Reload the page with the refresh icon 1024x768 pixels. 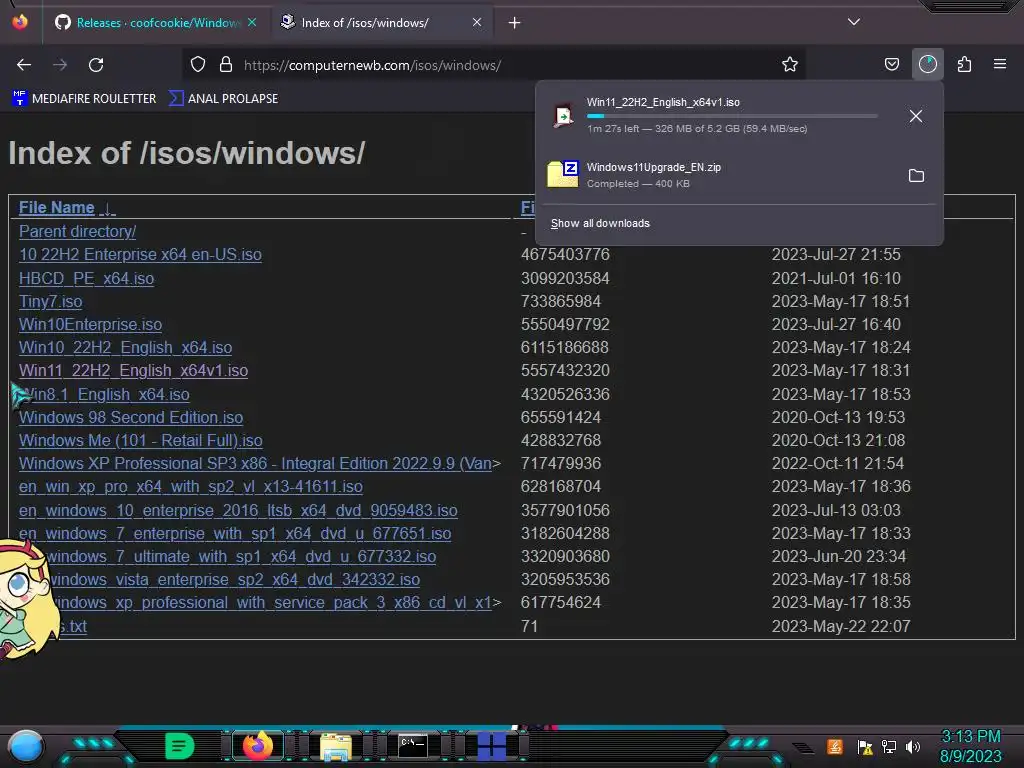pos(96,65)
